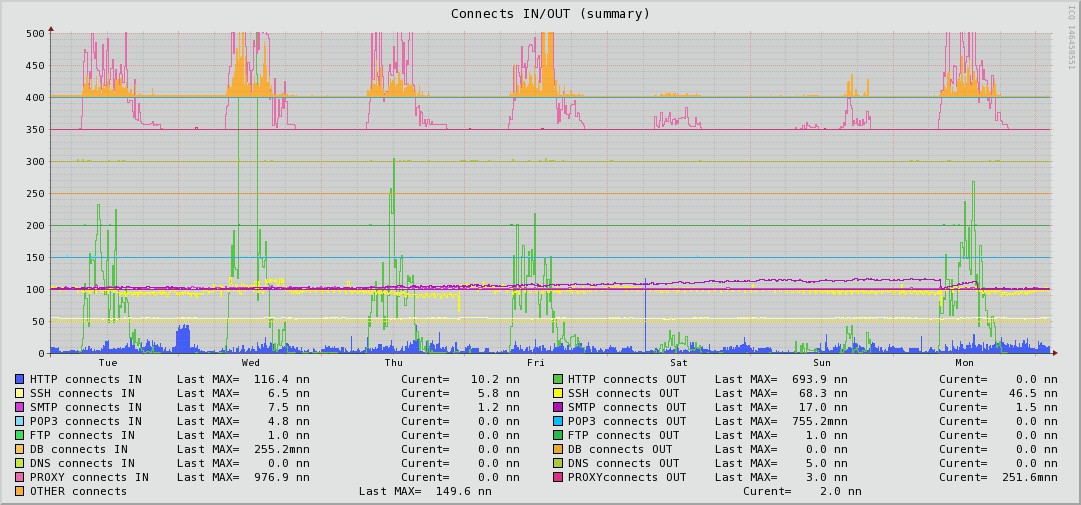Click the Last MAX value "255.2mnn"

[282, 449]
